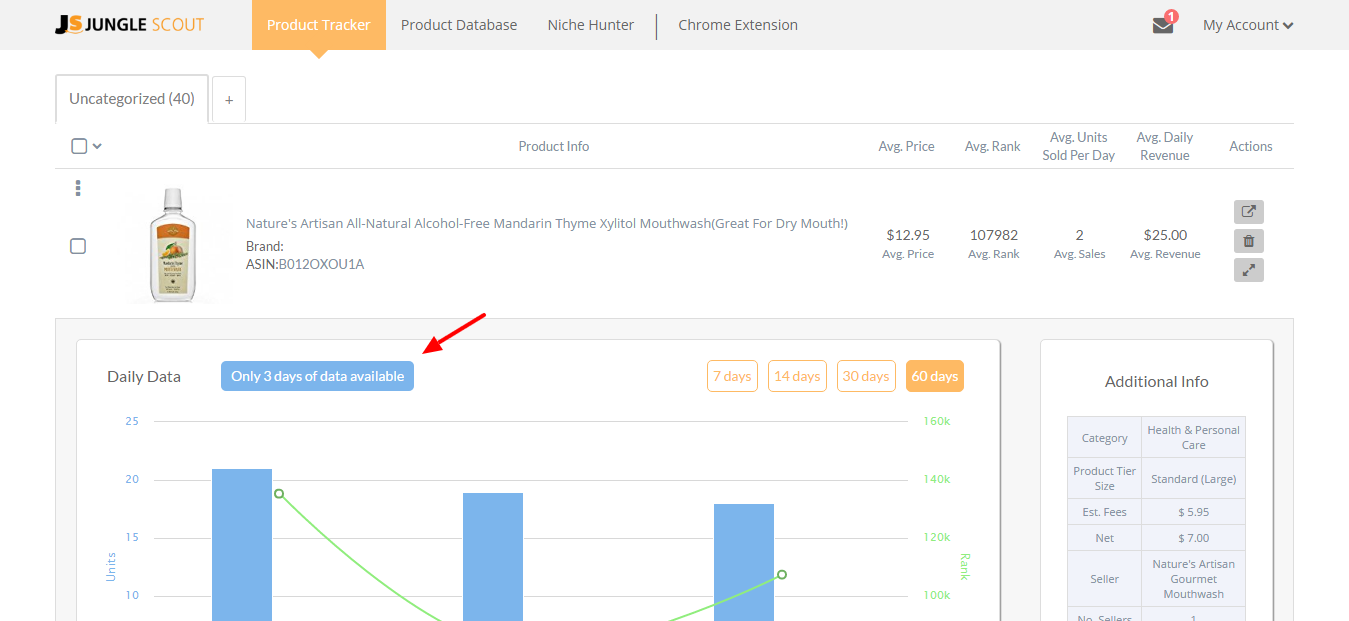Click the Health & Personal Care category cell
1349x621 pixels.
[1193, 437]
